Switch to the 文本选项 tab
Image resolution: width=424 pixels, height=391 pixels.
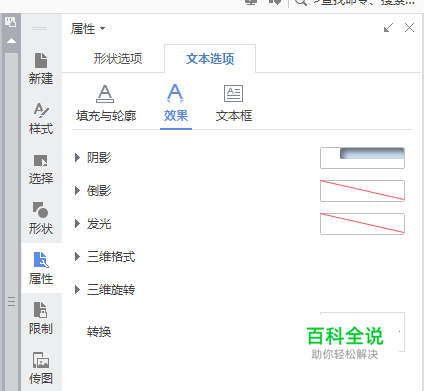click(210, 59)
